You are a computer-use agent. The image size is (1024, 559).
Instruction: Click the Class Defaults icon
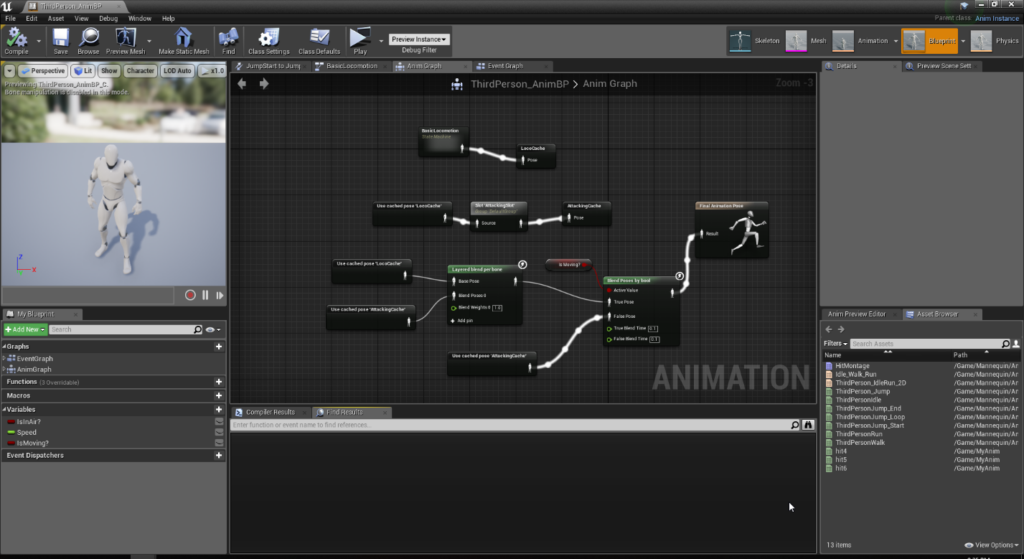point(319,38)
